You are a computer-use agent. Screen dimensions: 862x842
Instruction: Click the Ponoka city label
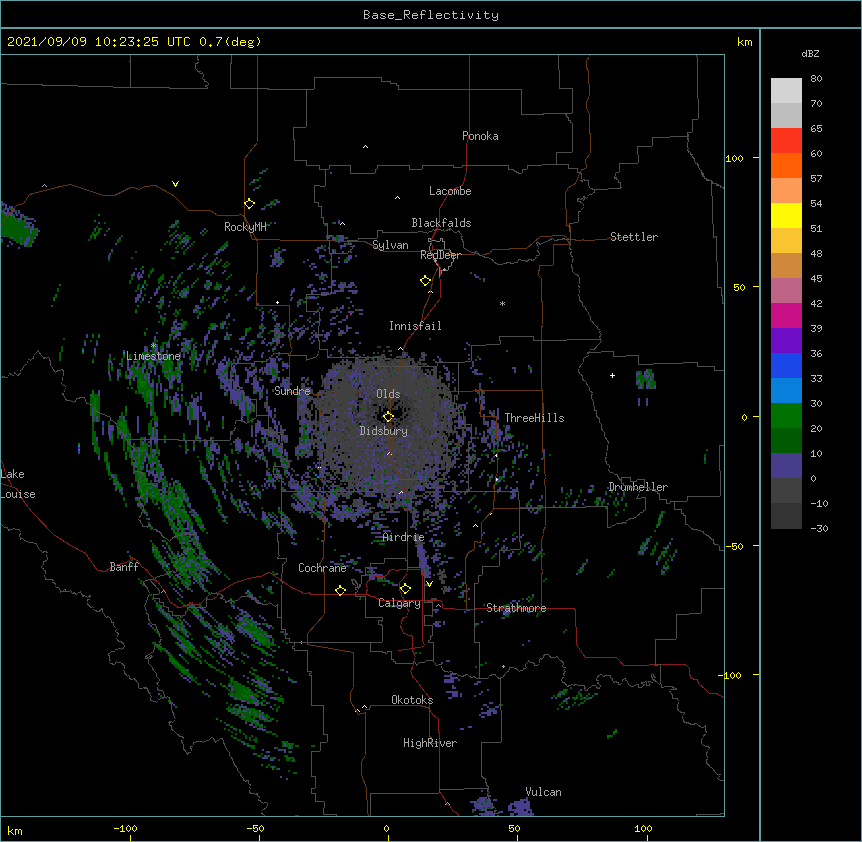point(480,136)
